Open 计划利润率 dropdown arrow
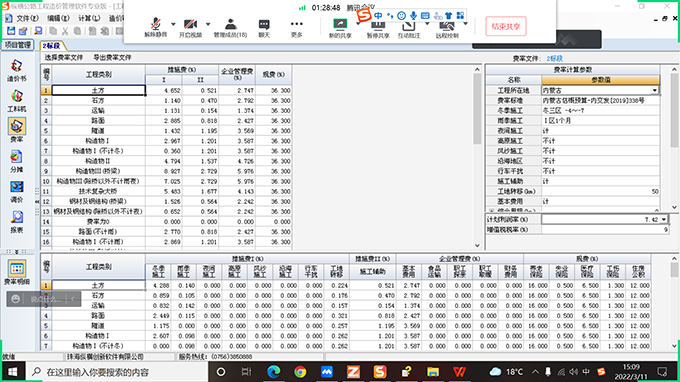The height and width of the screenshot is (382, 680). tap(664, 219)
